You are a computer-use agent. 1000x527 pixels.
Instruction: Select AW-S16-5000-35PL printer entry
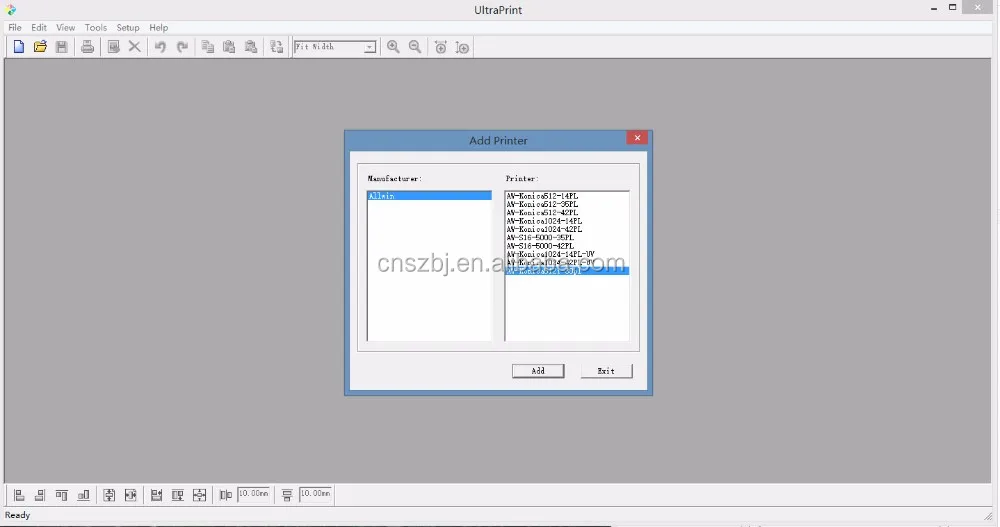pos(540,237)
